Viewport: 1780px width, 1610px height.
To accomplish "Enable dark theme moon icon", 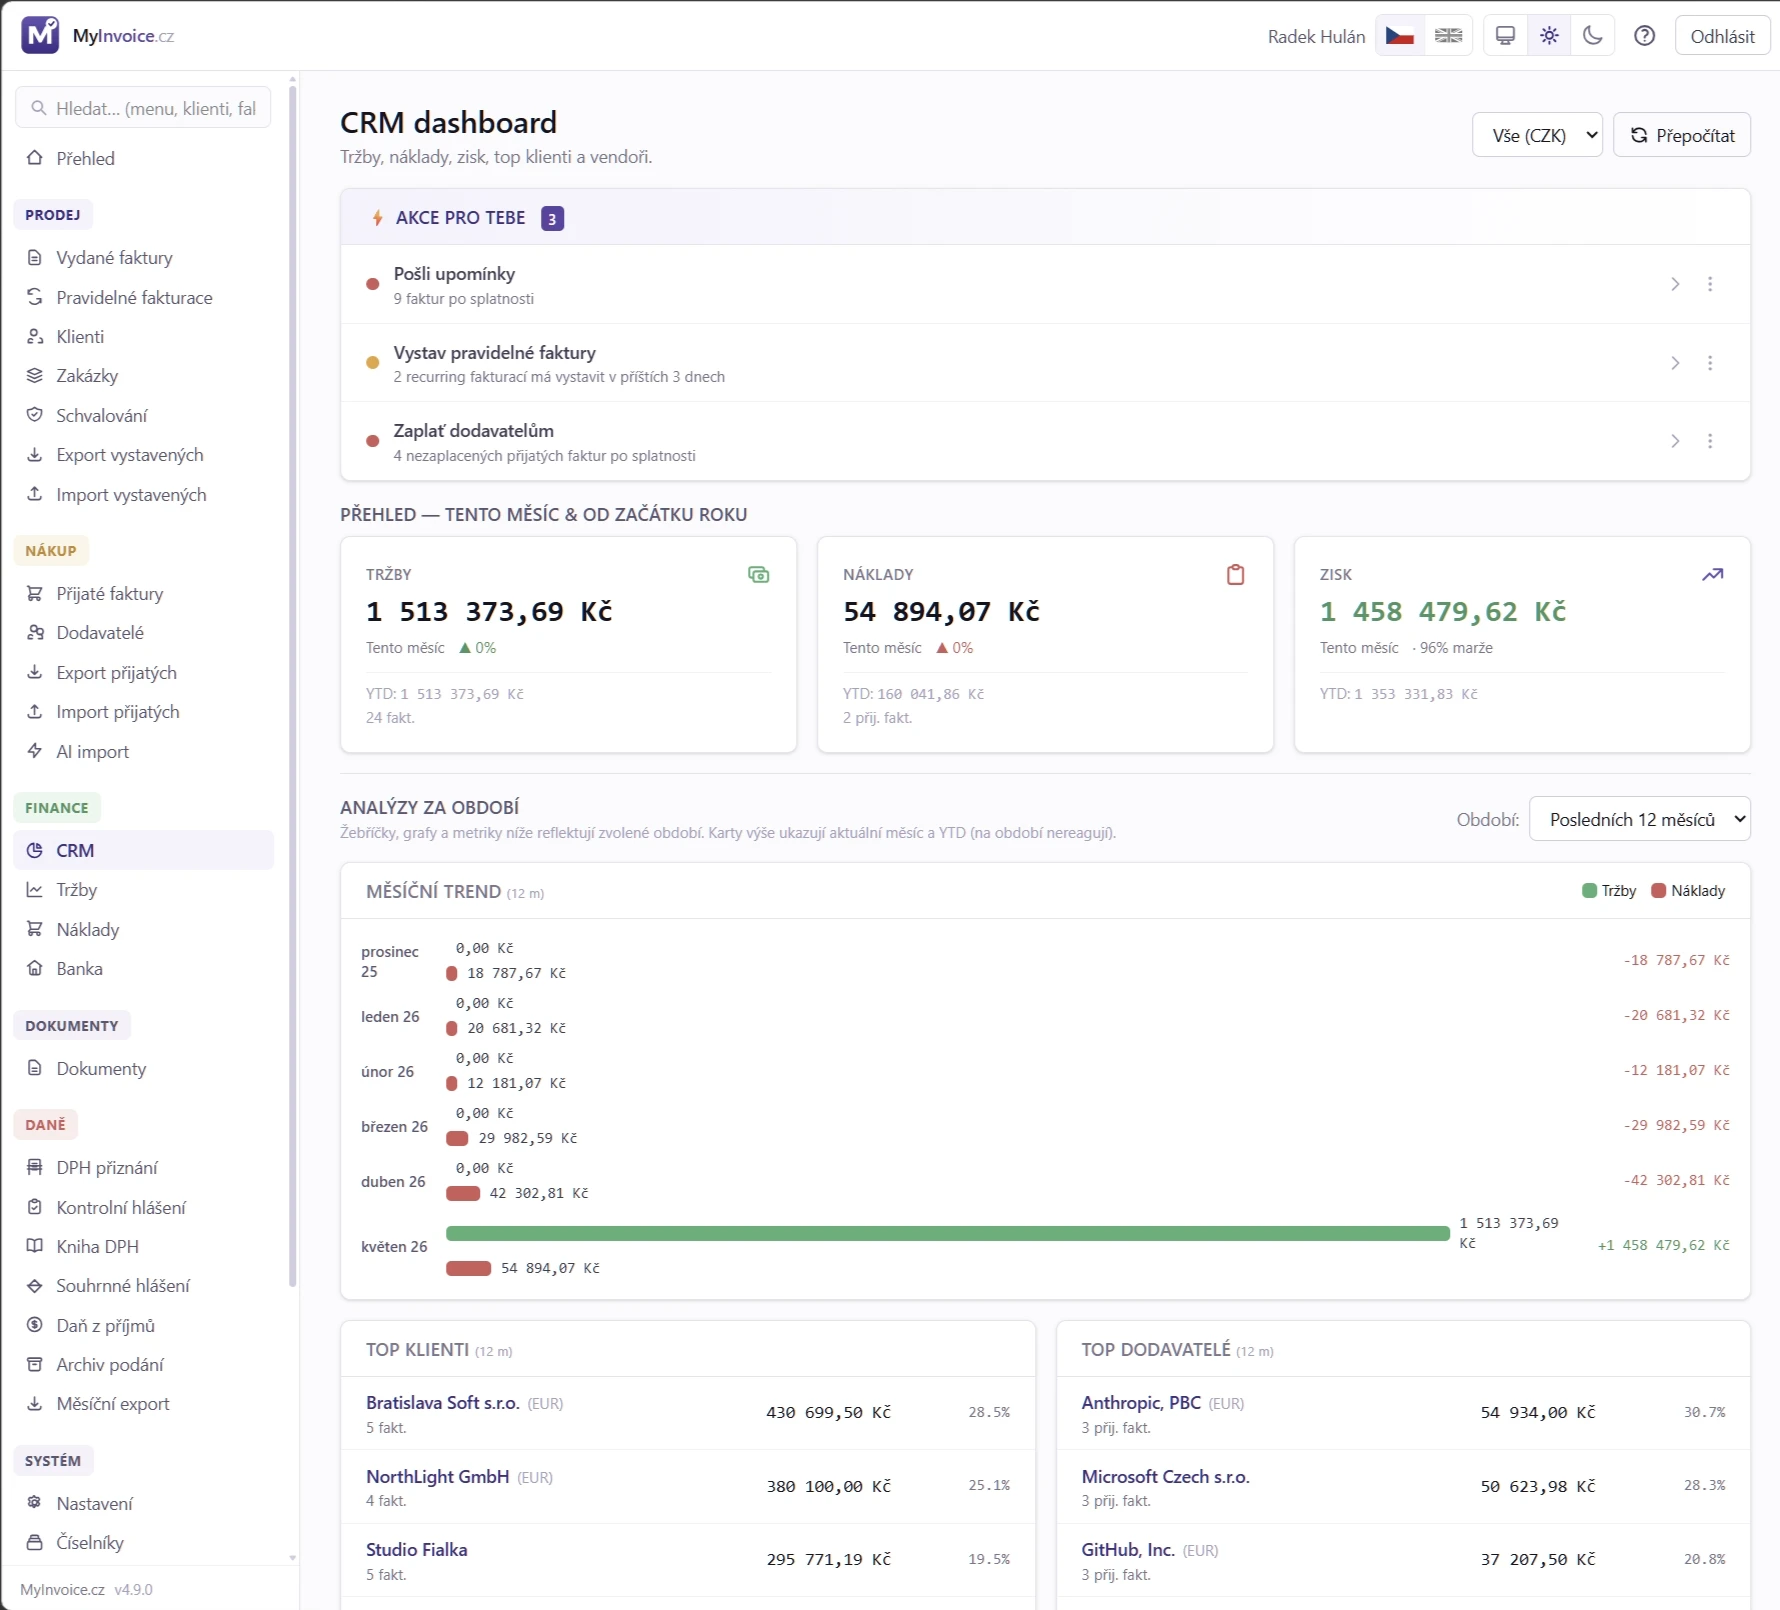I will [x=1593, y=36].
